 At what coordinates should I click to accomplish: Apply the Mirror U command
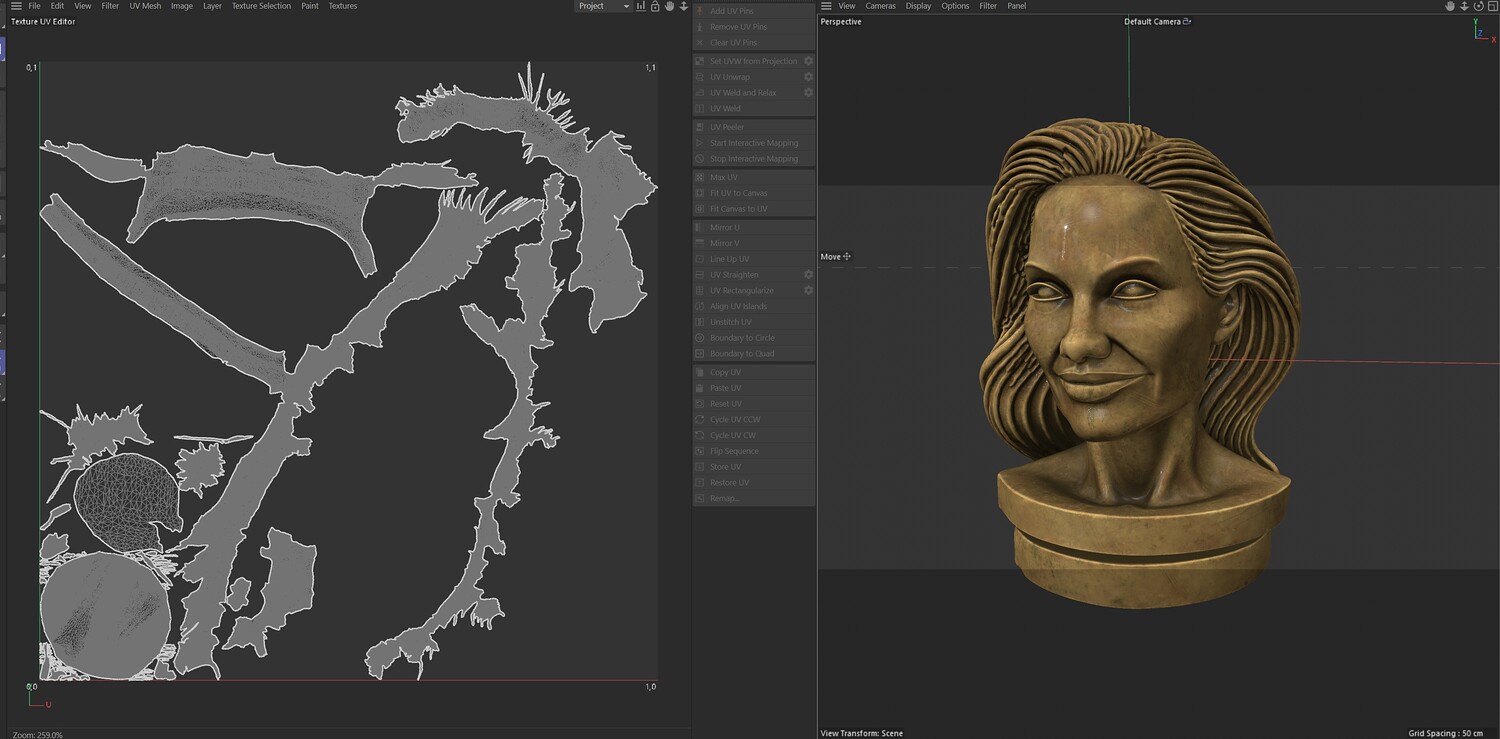pyautogui.click(x=754, y=227)
